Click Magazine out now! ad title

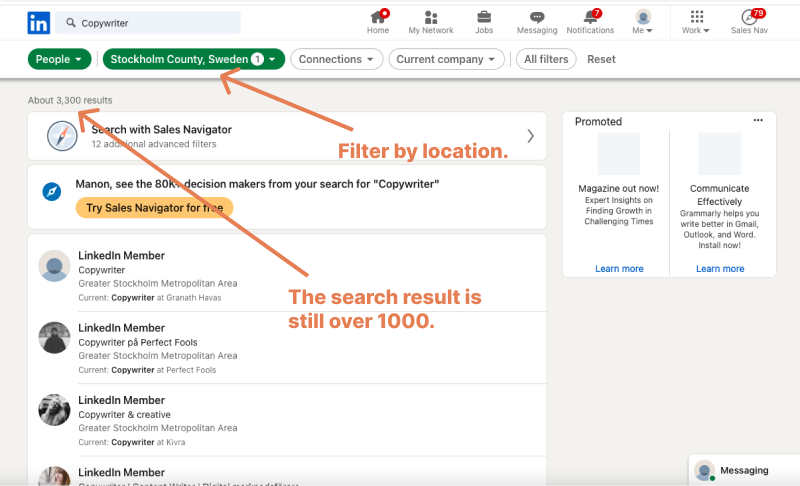(618, 188)
